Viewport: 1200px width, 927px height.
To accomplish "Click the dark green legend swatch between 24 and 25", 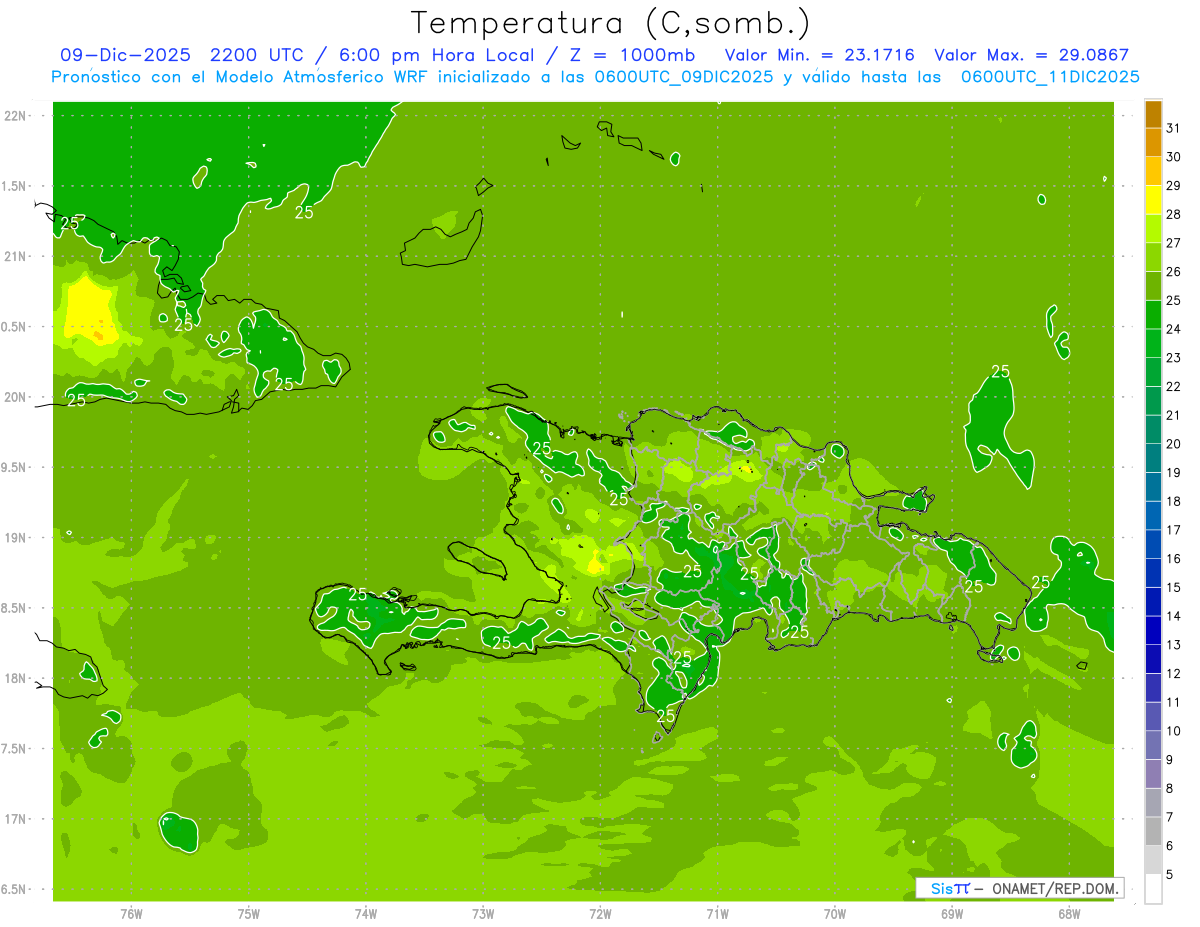I will (1153, 314).
